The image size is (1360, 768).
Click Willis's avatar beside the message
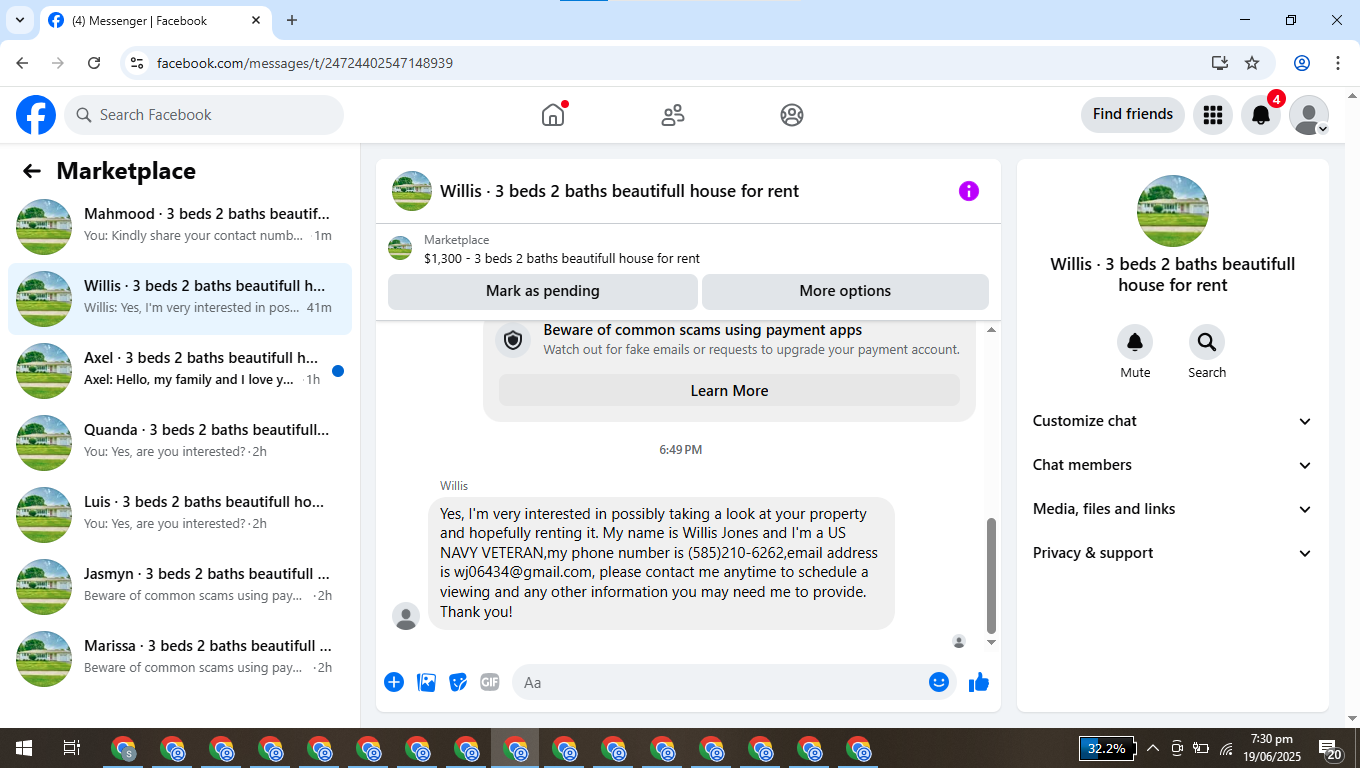tap(406, 616)
